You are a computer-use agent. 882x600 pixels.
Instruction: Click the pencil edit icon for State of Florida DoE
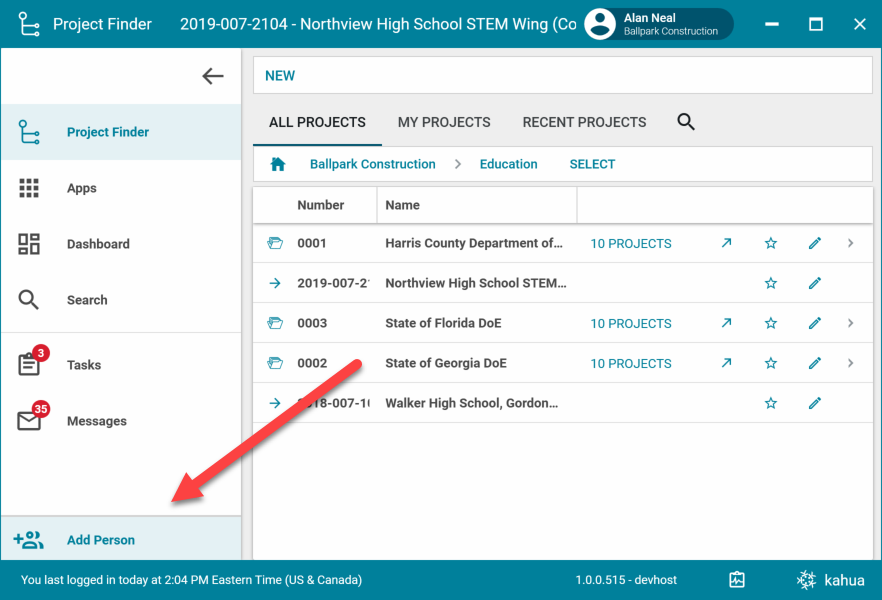(x=814, y=323)
